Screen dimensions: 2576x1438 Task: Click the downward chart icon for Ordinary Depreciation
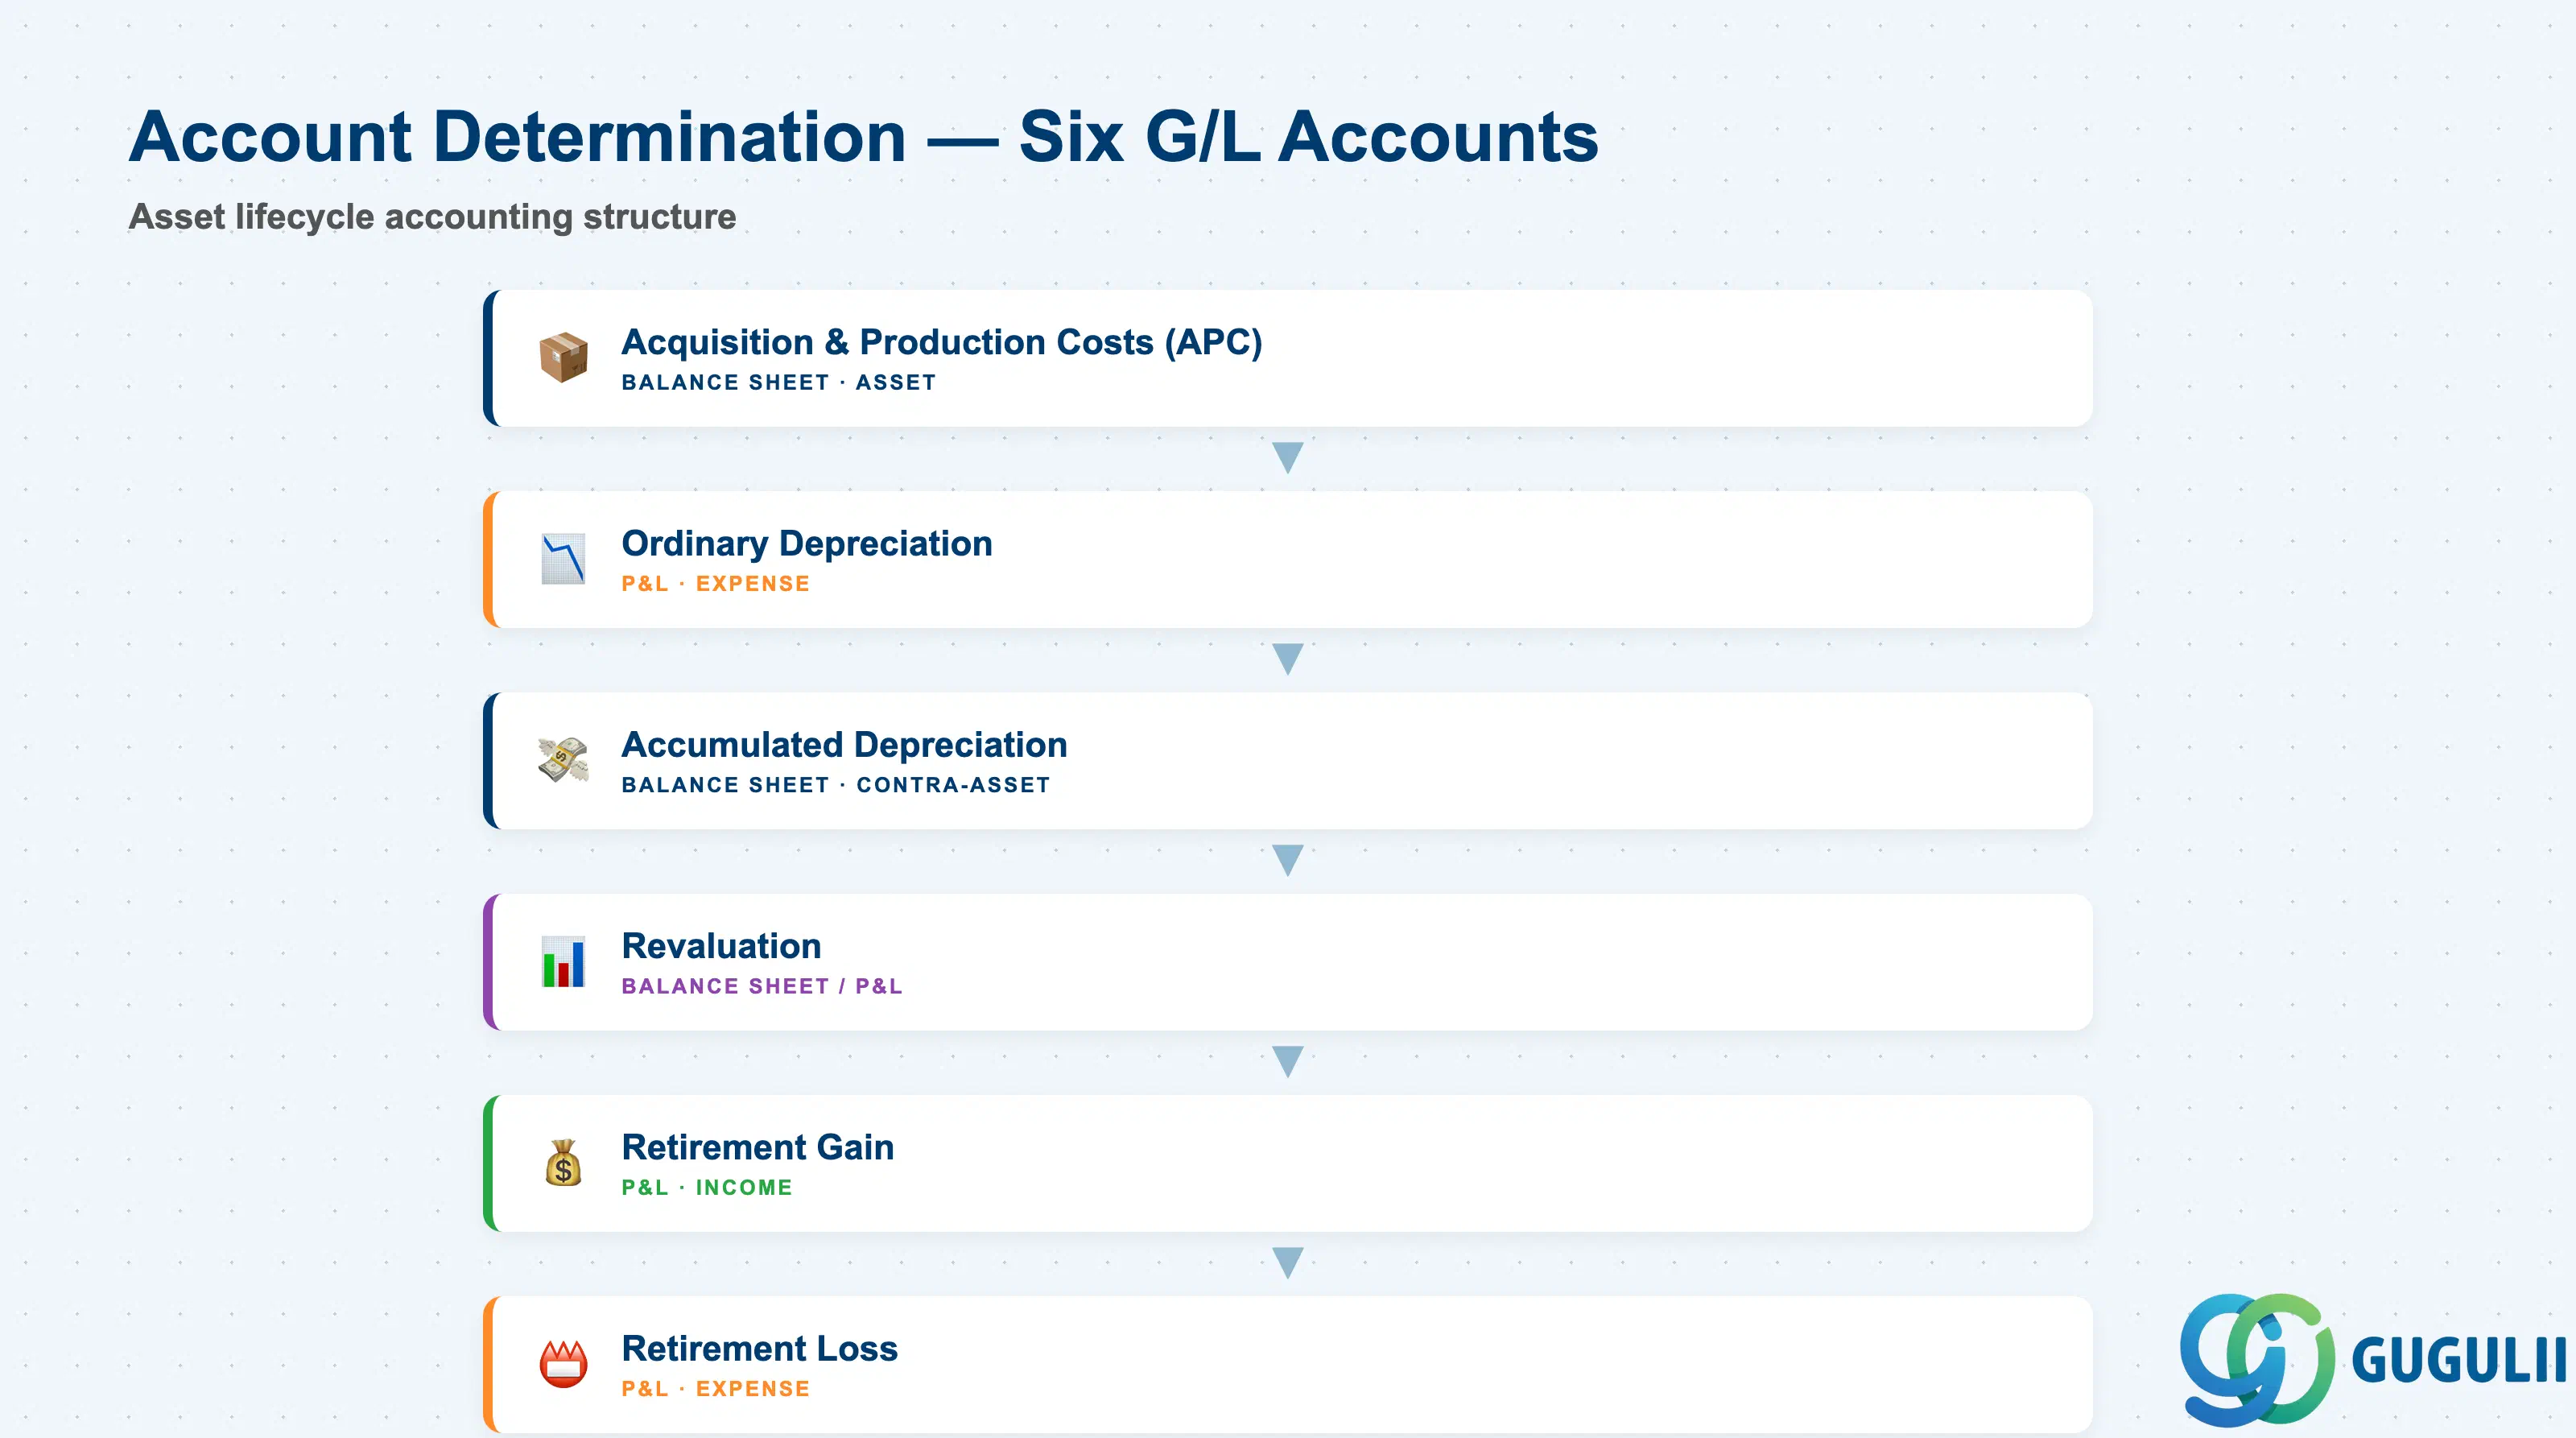(x=563, y=559)
